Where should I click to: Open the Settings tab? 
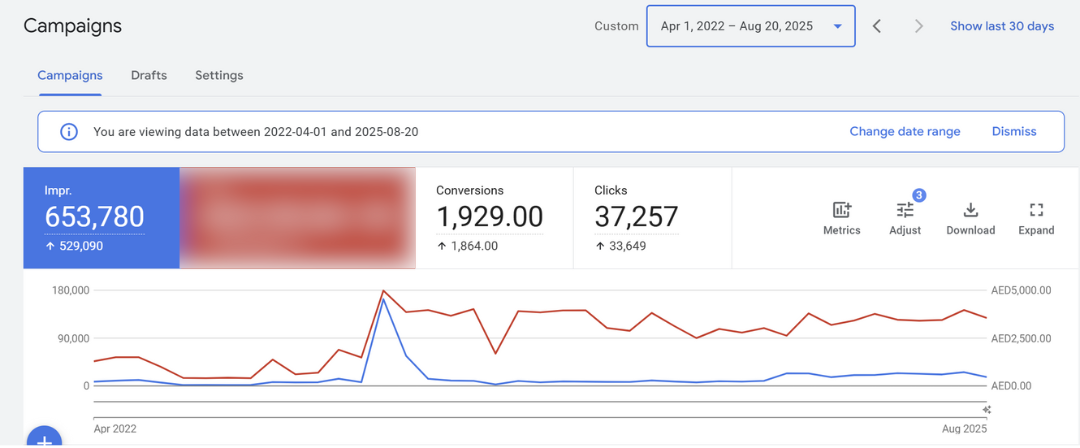(x=219, y=75)
